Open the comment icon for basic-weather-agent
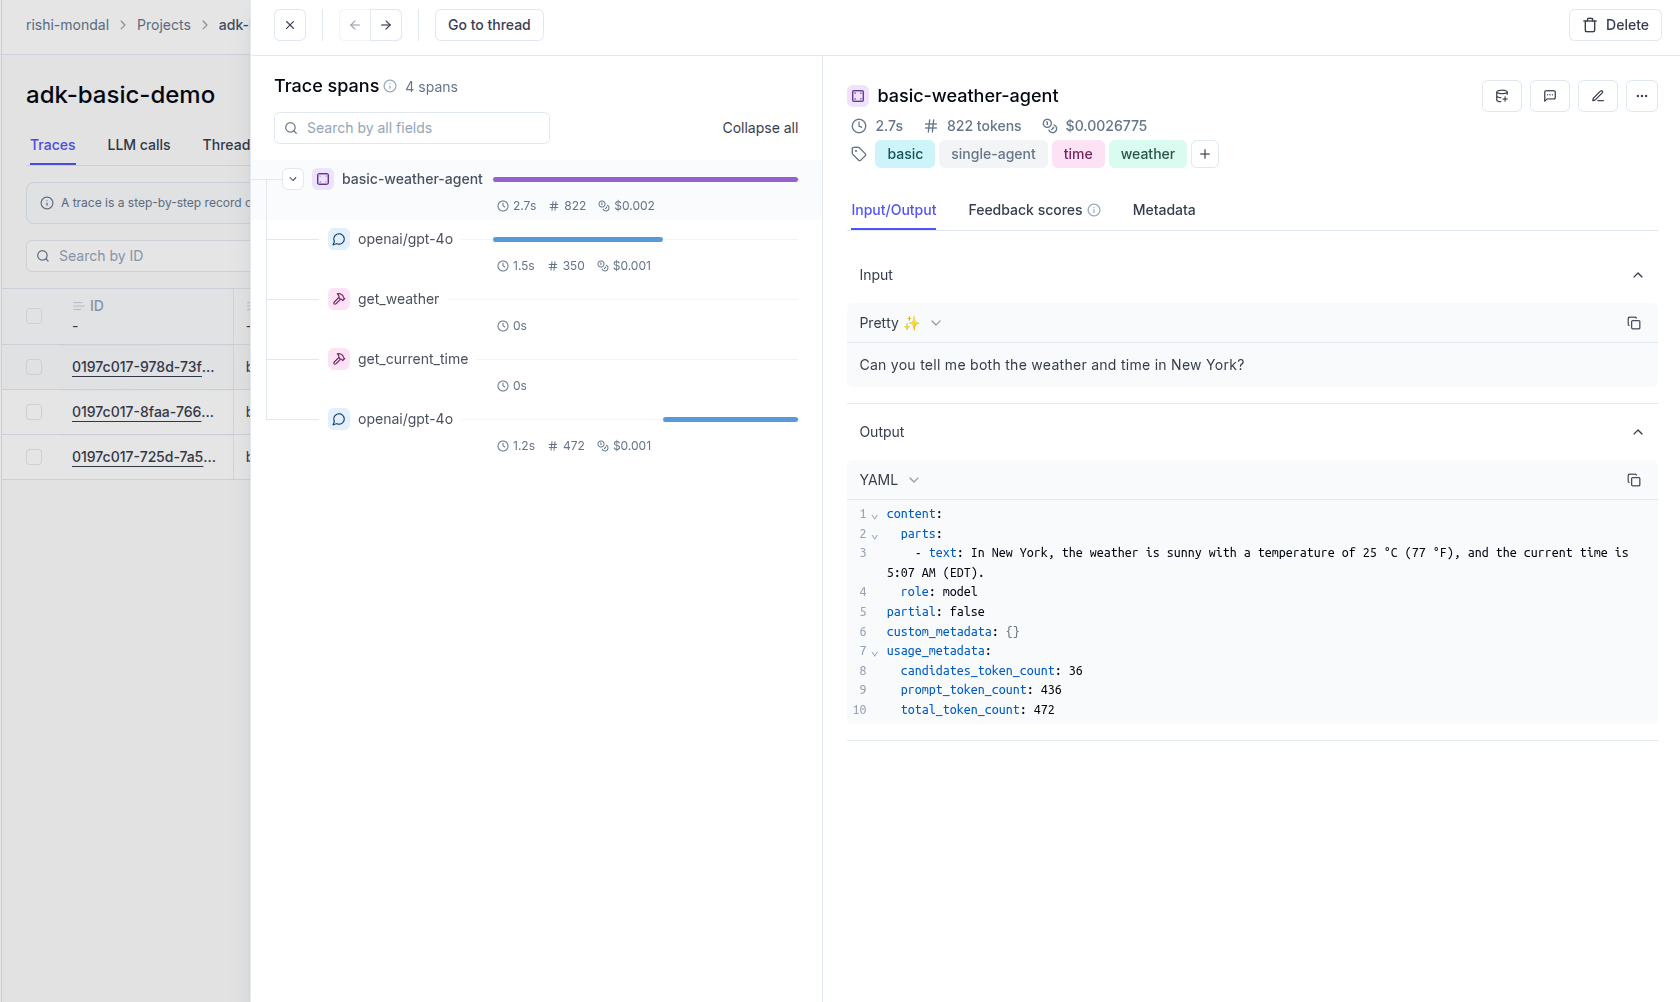 point(1550,96)
